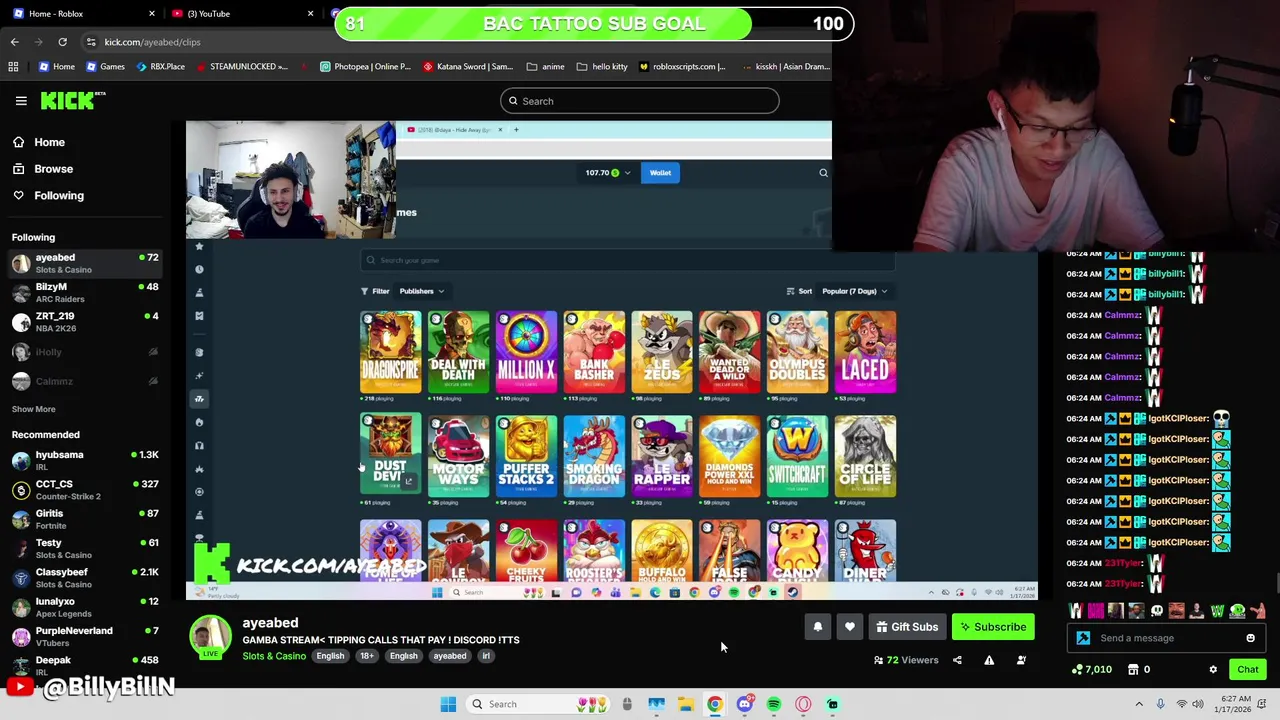Click the green Subscribe button
1280x720 pixels.
(x=993, y=627)
